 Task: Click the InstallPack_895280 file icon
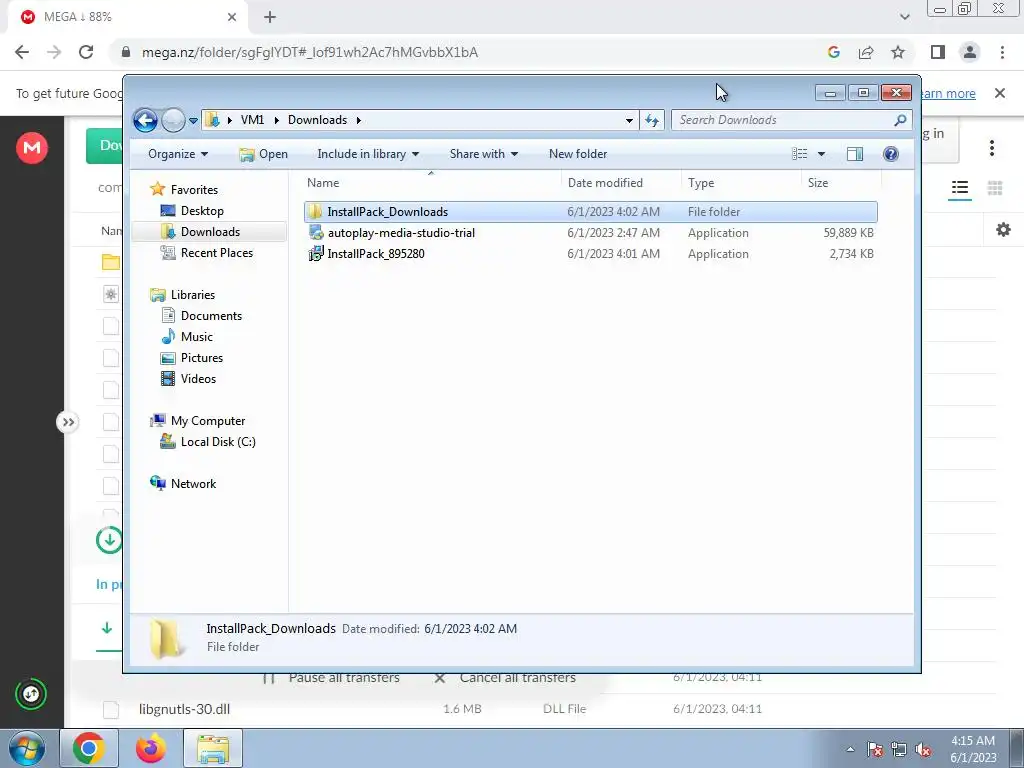[x=316, y=254]
